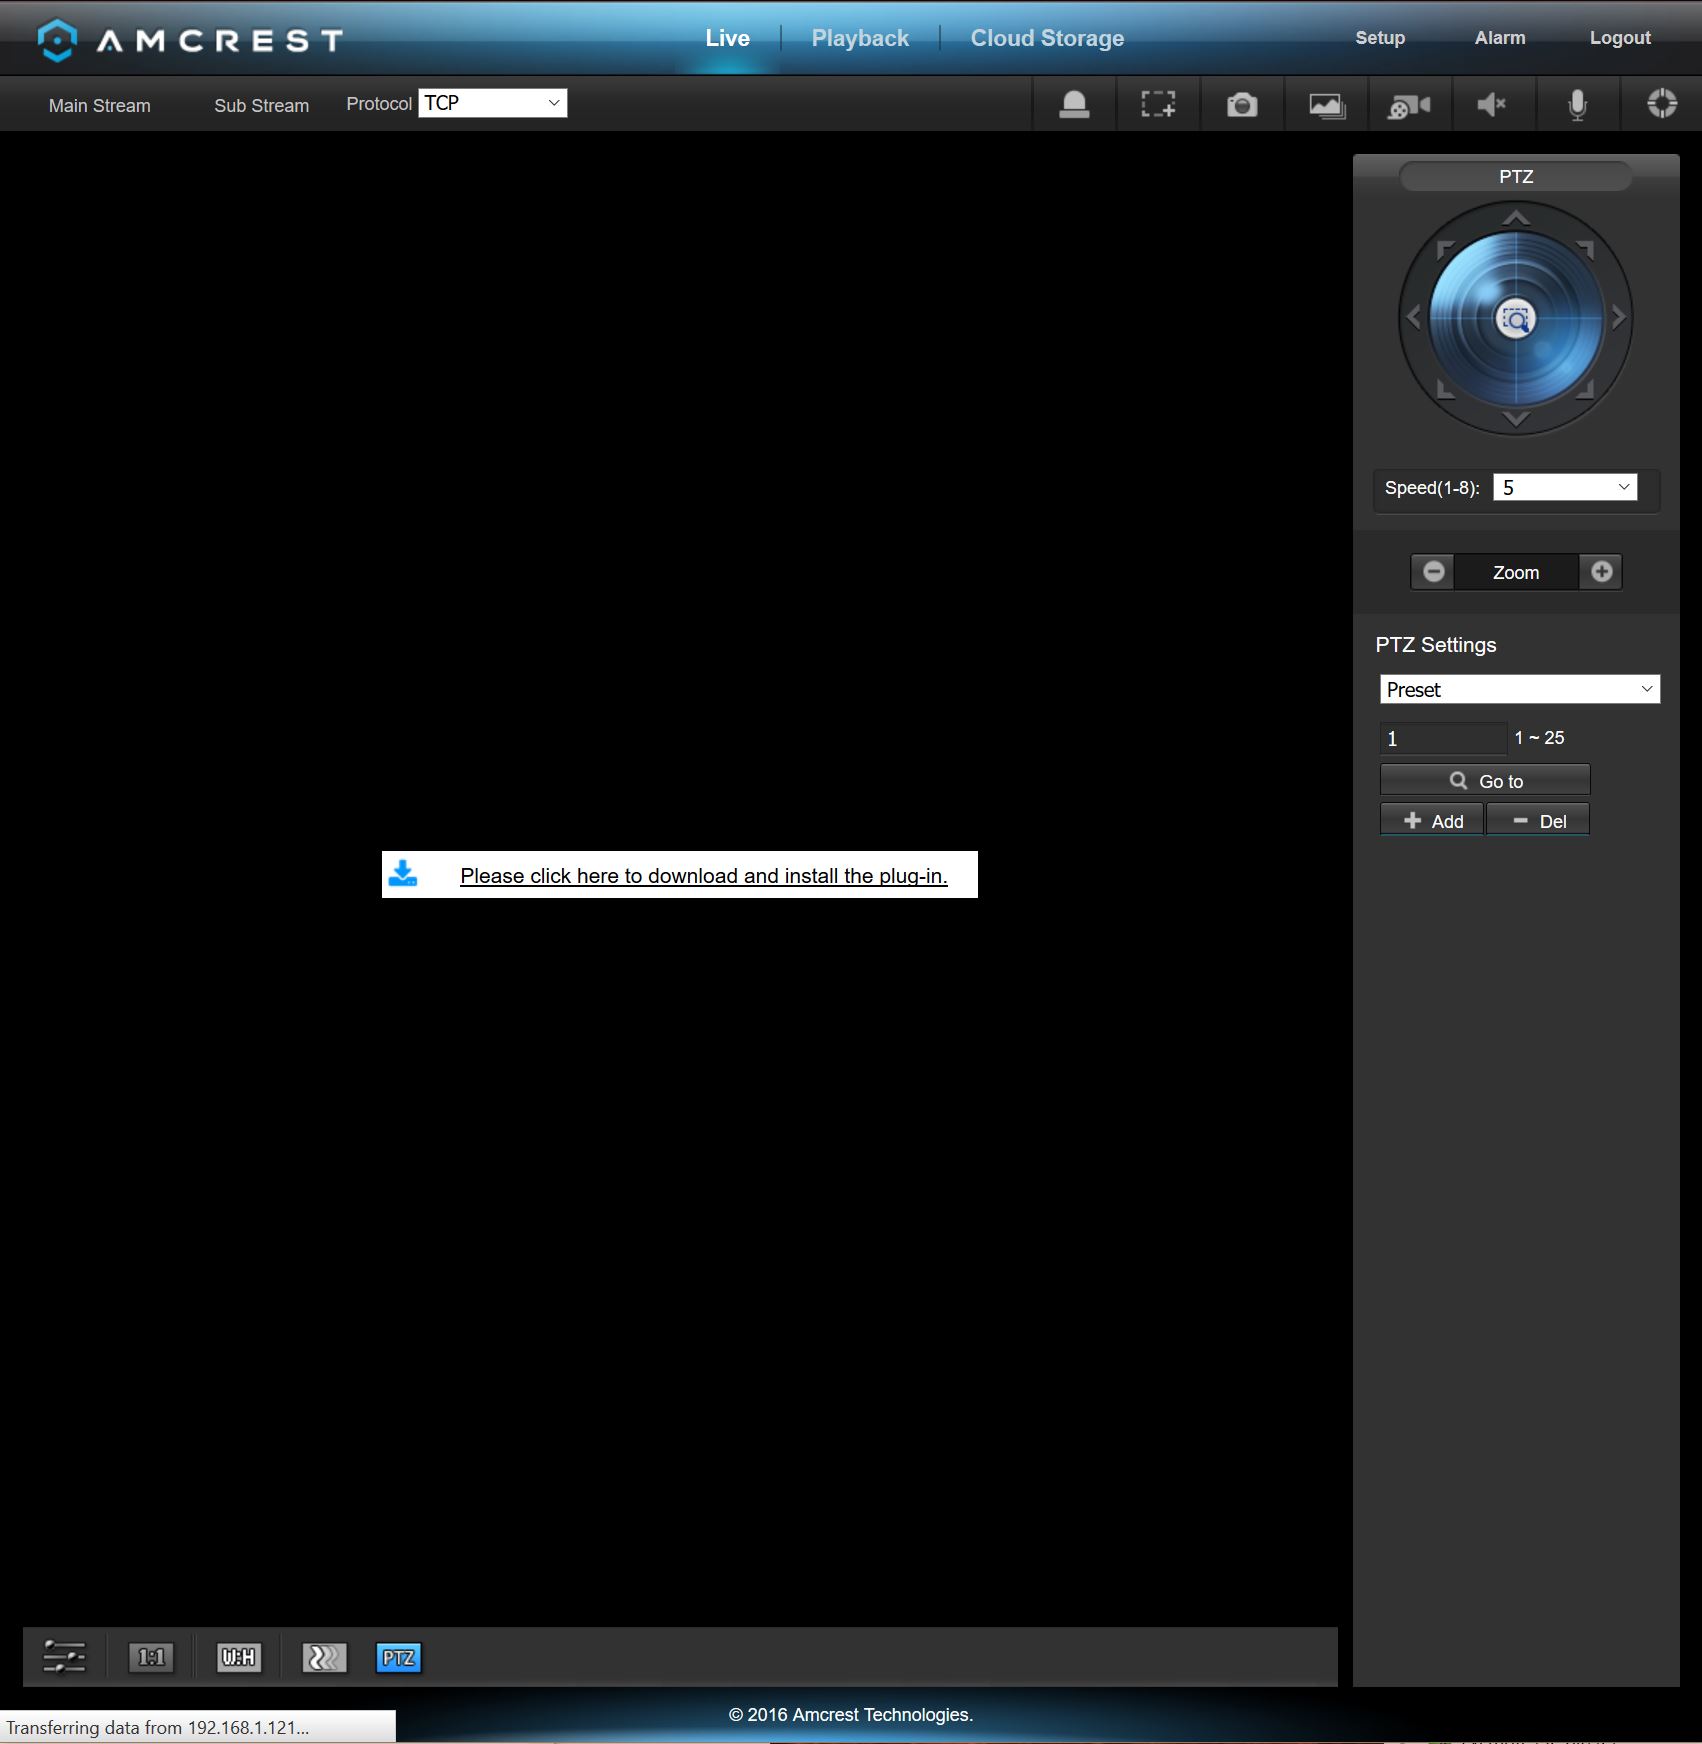Image resolution: width=1702 pixels, height=1744 pixels.
Task: Click the Logout link
Action: click(x=1620, y=38)
